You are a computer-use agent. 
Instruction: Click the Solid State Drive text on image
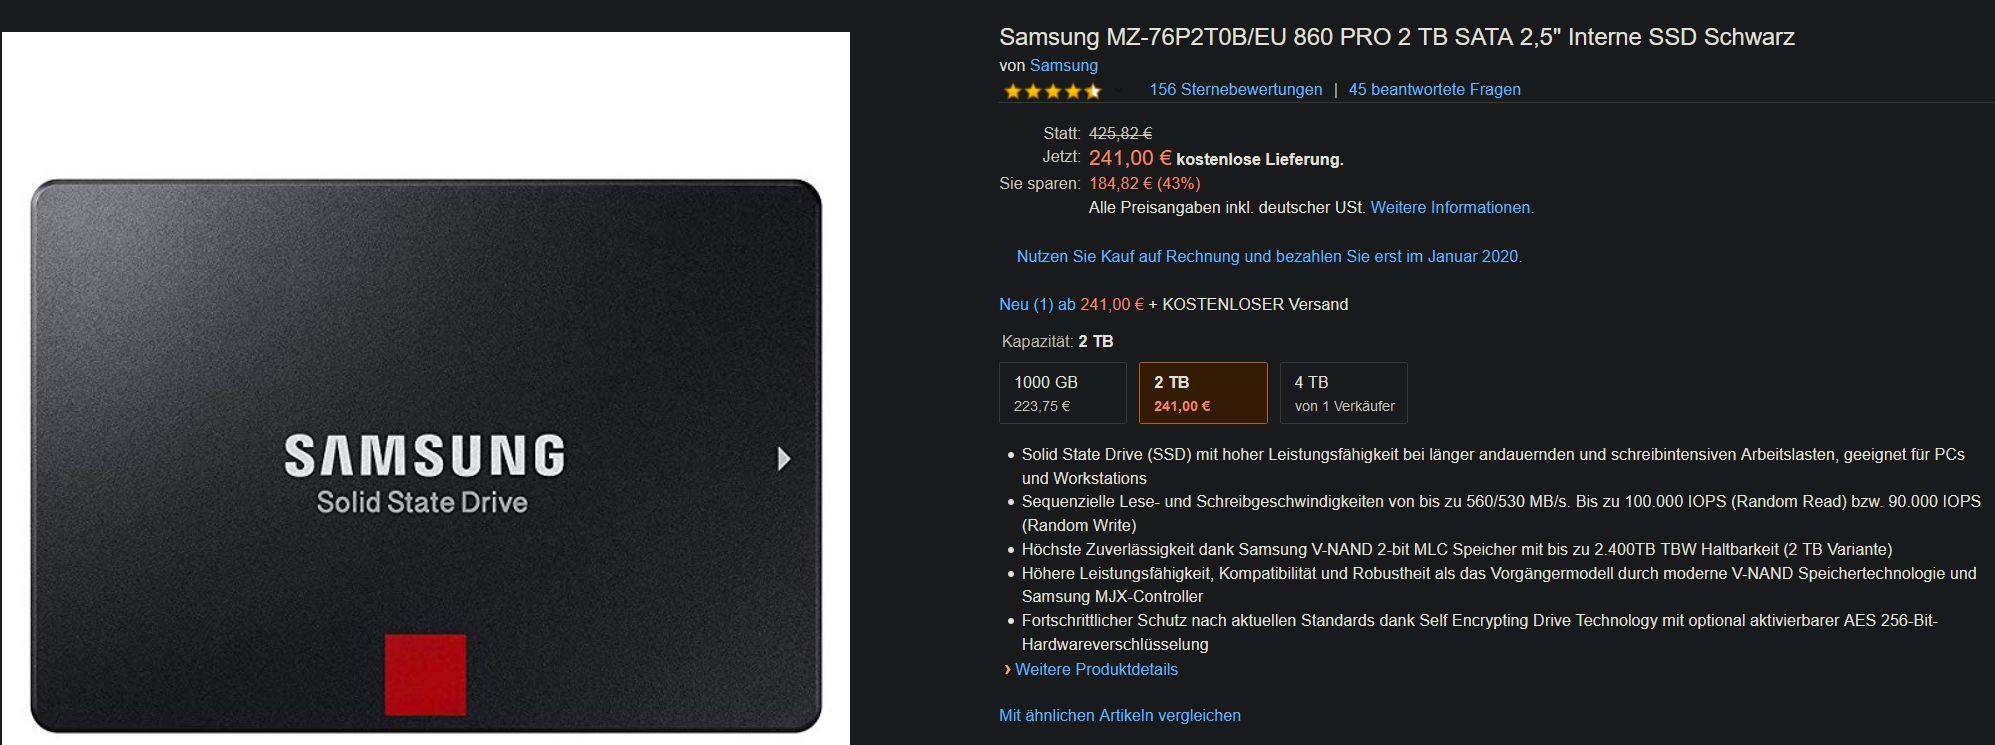click(x=422, y=502)
